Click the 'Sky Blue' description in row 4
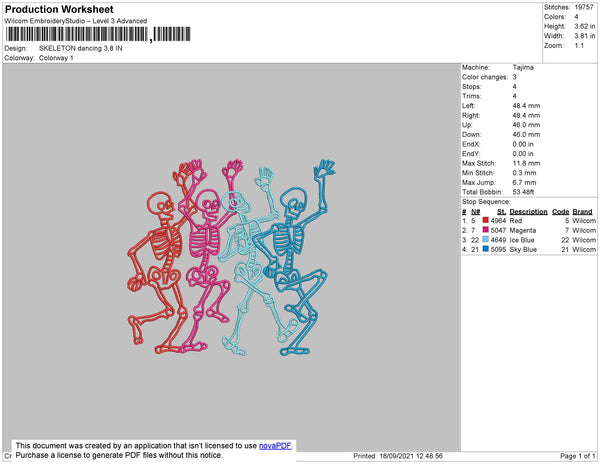Viewport: 600px width, 464px height. [x=523, y=249]
